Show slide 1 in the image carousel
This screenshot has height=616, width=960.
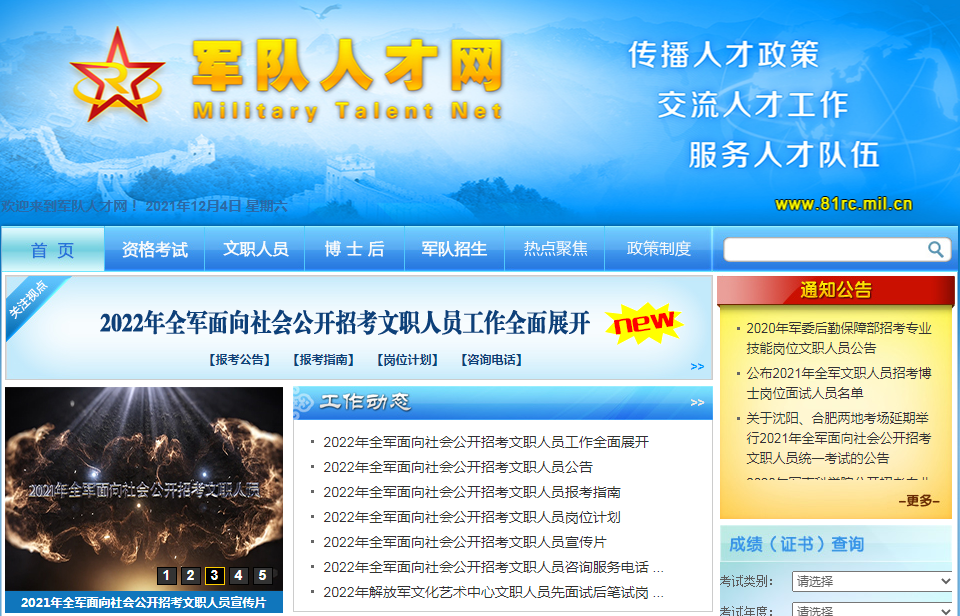(x=167, y=576)
